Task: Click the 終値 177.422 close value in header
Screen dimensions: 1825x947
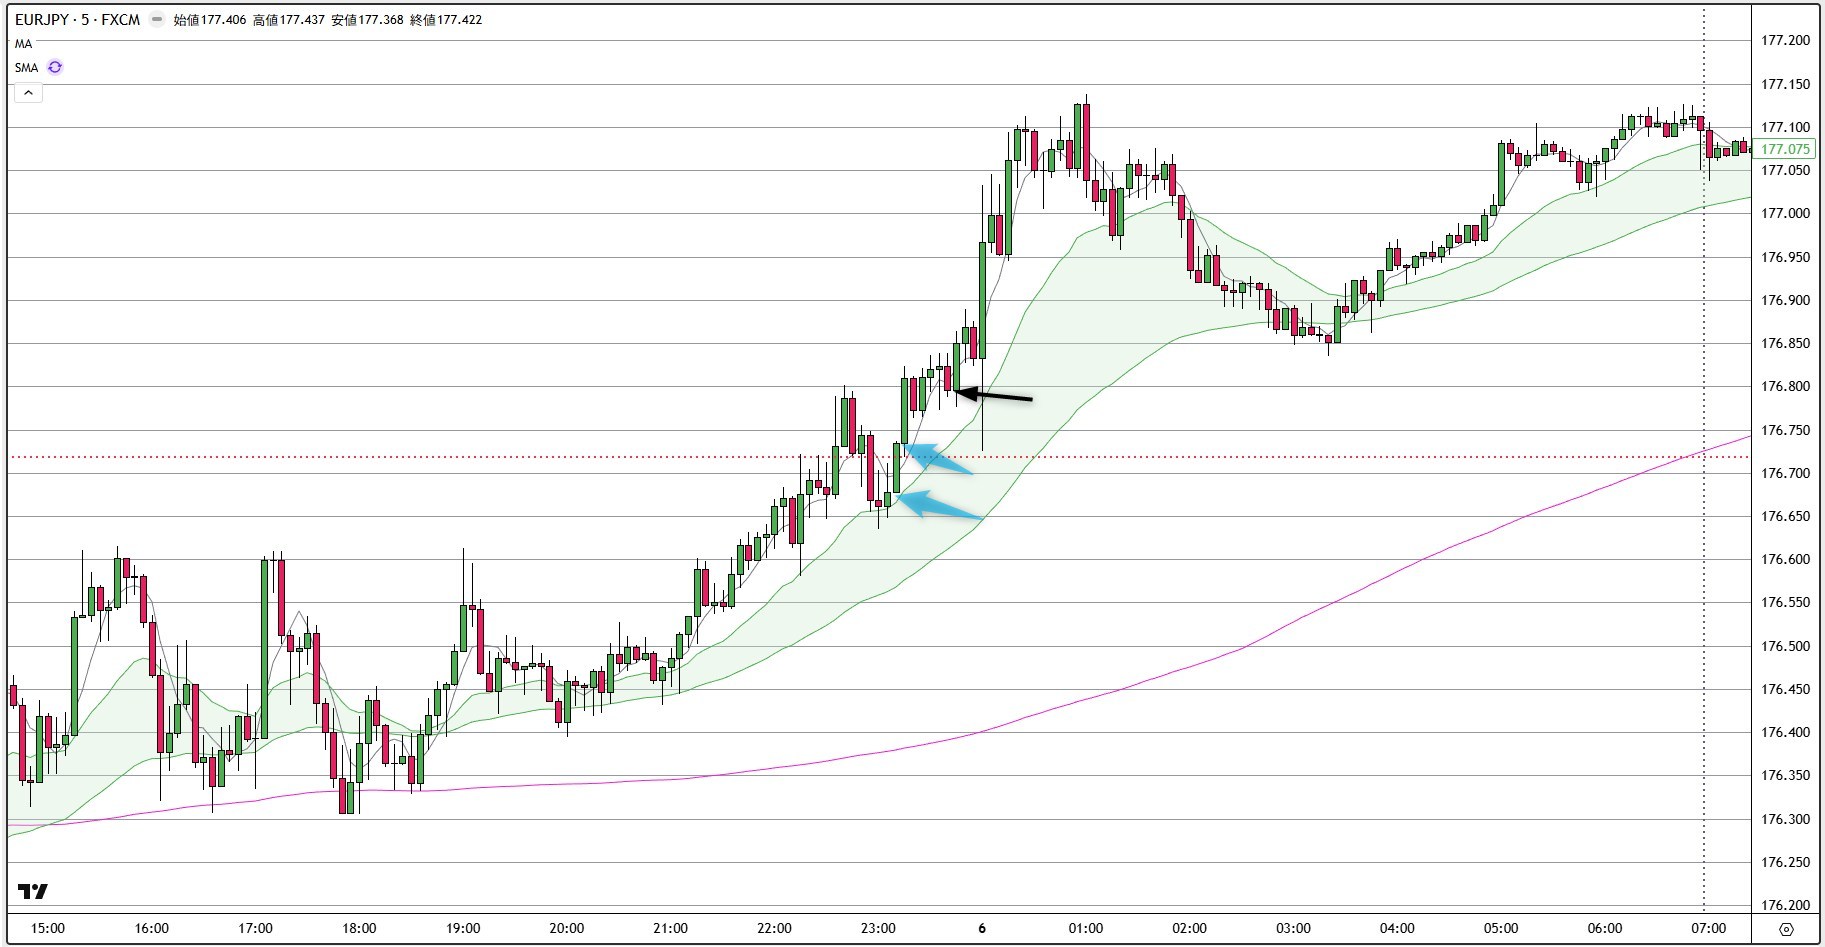Action: 445,19
